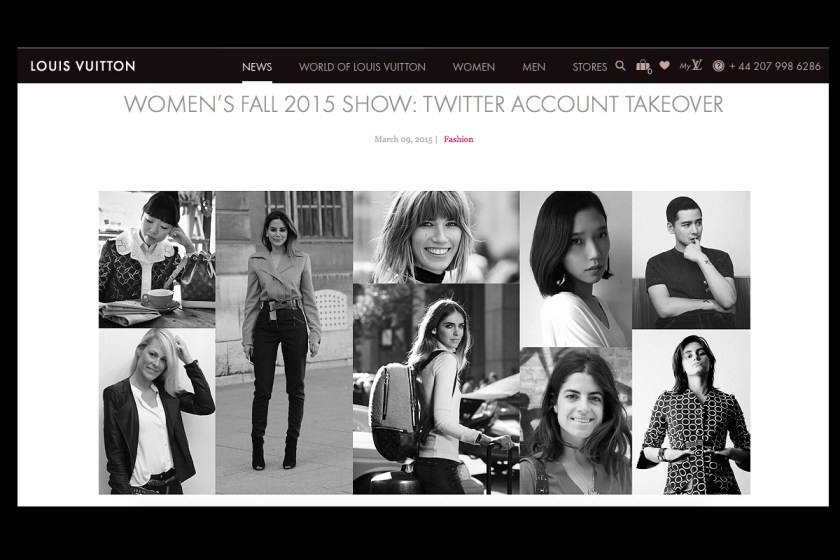Viewport: 840px width, 560px height.
Task: Go to Stores page
Action: pos(589,67)
